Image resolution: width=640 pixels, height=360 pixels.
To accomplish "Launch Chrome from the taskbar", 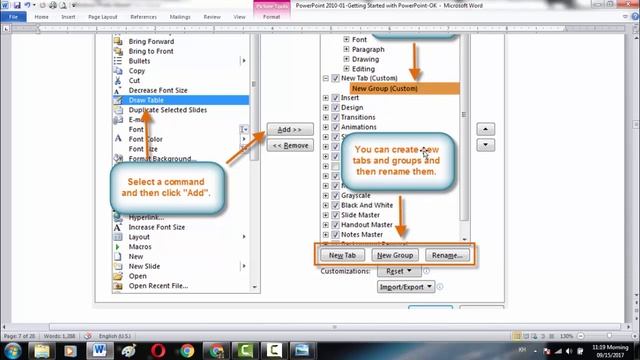I will pyautogui.click(x=187, y=351).
